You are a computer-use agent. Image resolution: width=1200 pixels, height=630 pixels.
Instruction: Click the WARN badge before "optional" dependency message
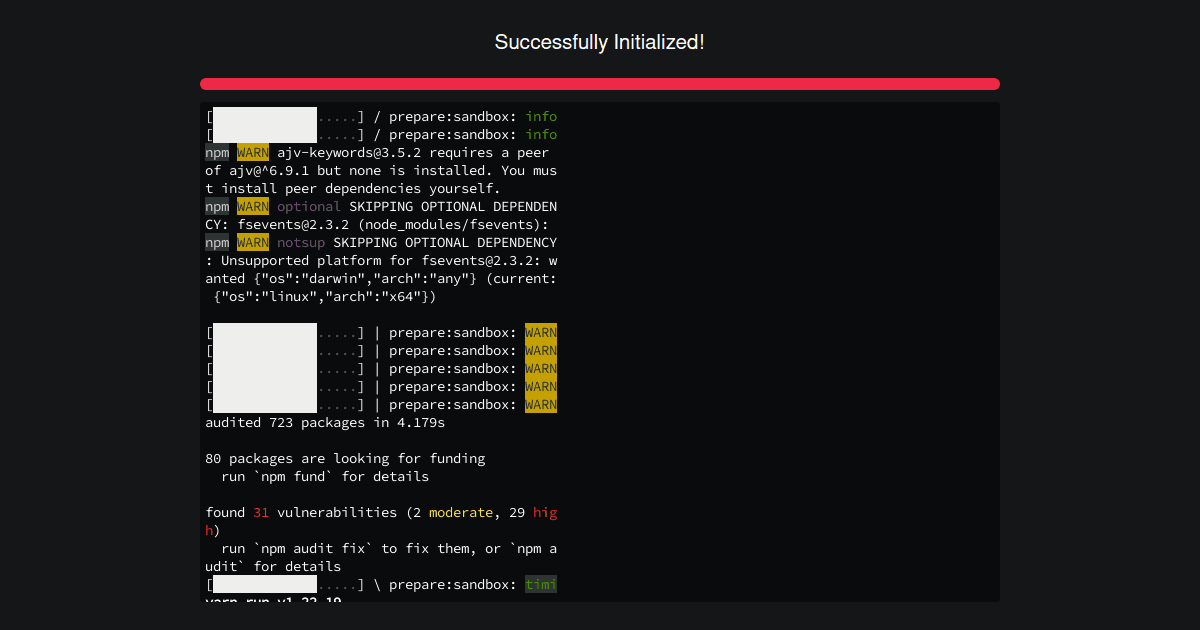[x=252, y=206]
